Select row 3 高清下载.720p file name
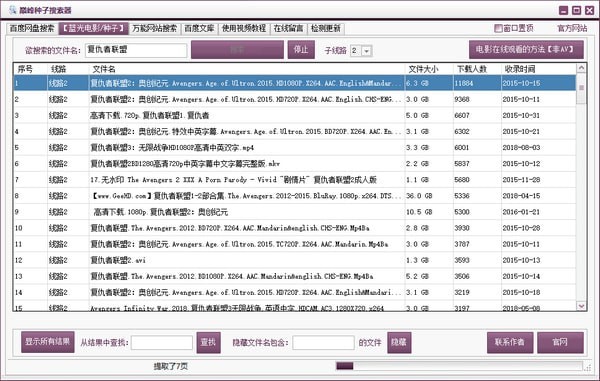 click(x=150, y=116)
